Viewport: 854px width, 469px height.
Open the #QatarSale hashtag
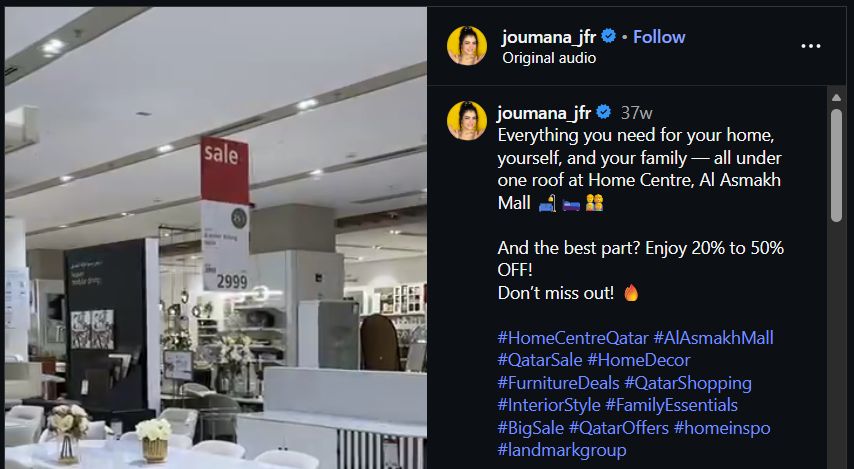pyautogui.click(x=540, y=360)
